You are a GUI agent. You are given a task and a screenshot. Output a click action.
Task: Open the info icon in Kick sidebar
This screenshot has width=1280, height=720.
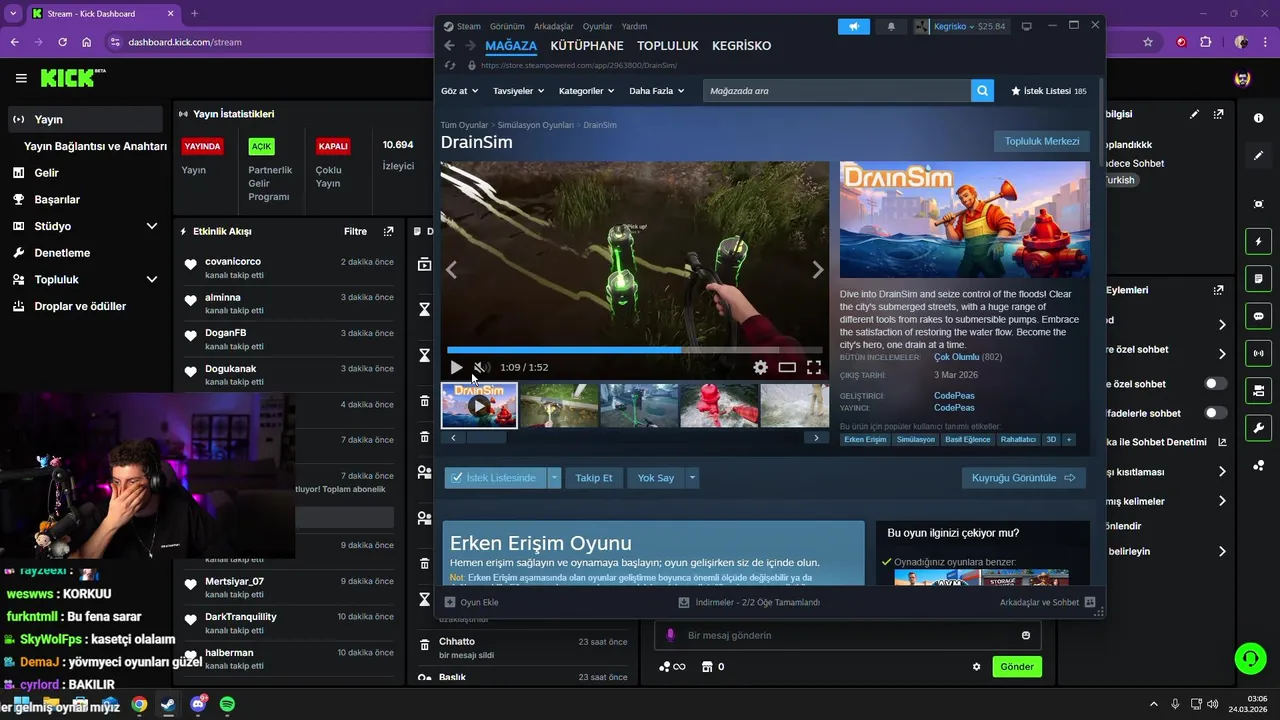1258,118
